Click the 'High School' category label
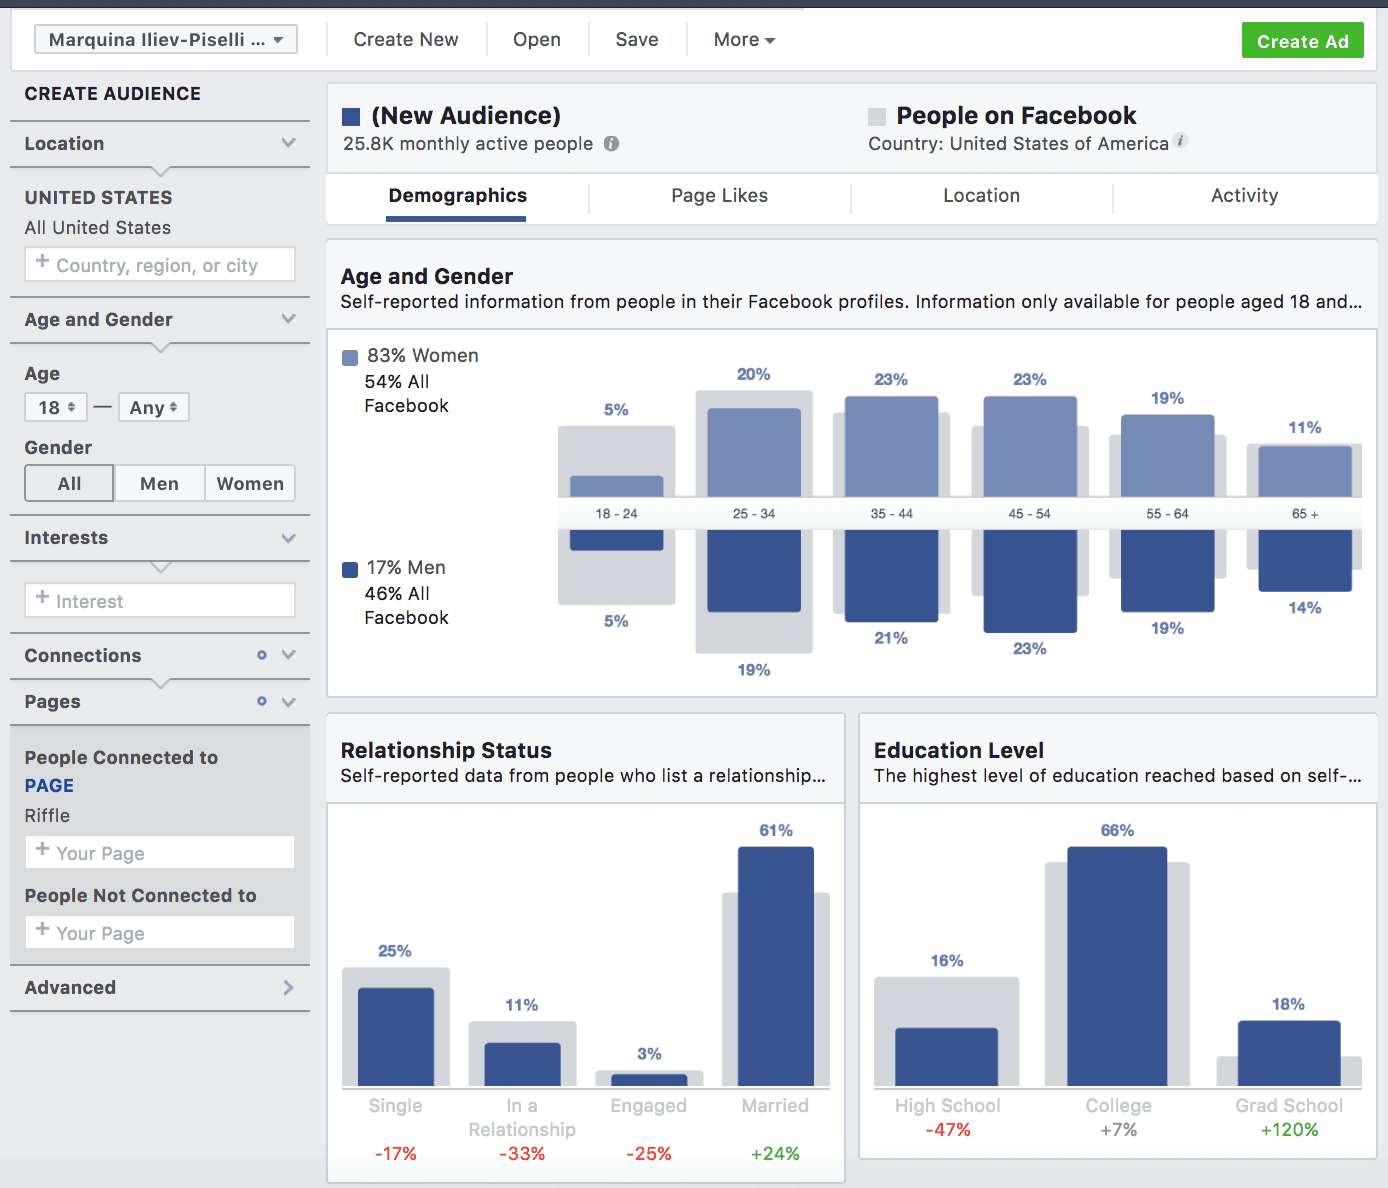 (x=948, y=1106)
